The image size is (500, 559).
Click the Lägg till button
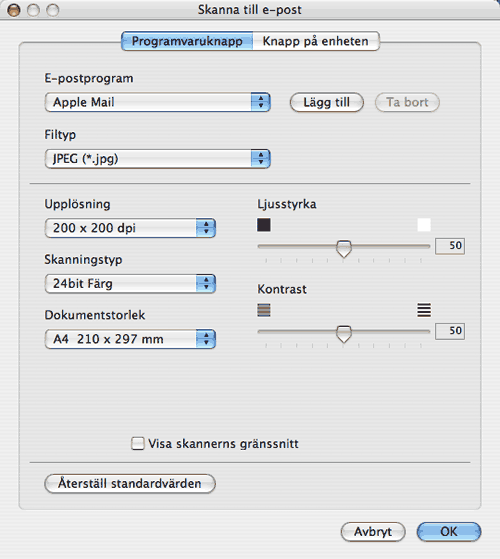point(326,102)
